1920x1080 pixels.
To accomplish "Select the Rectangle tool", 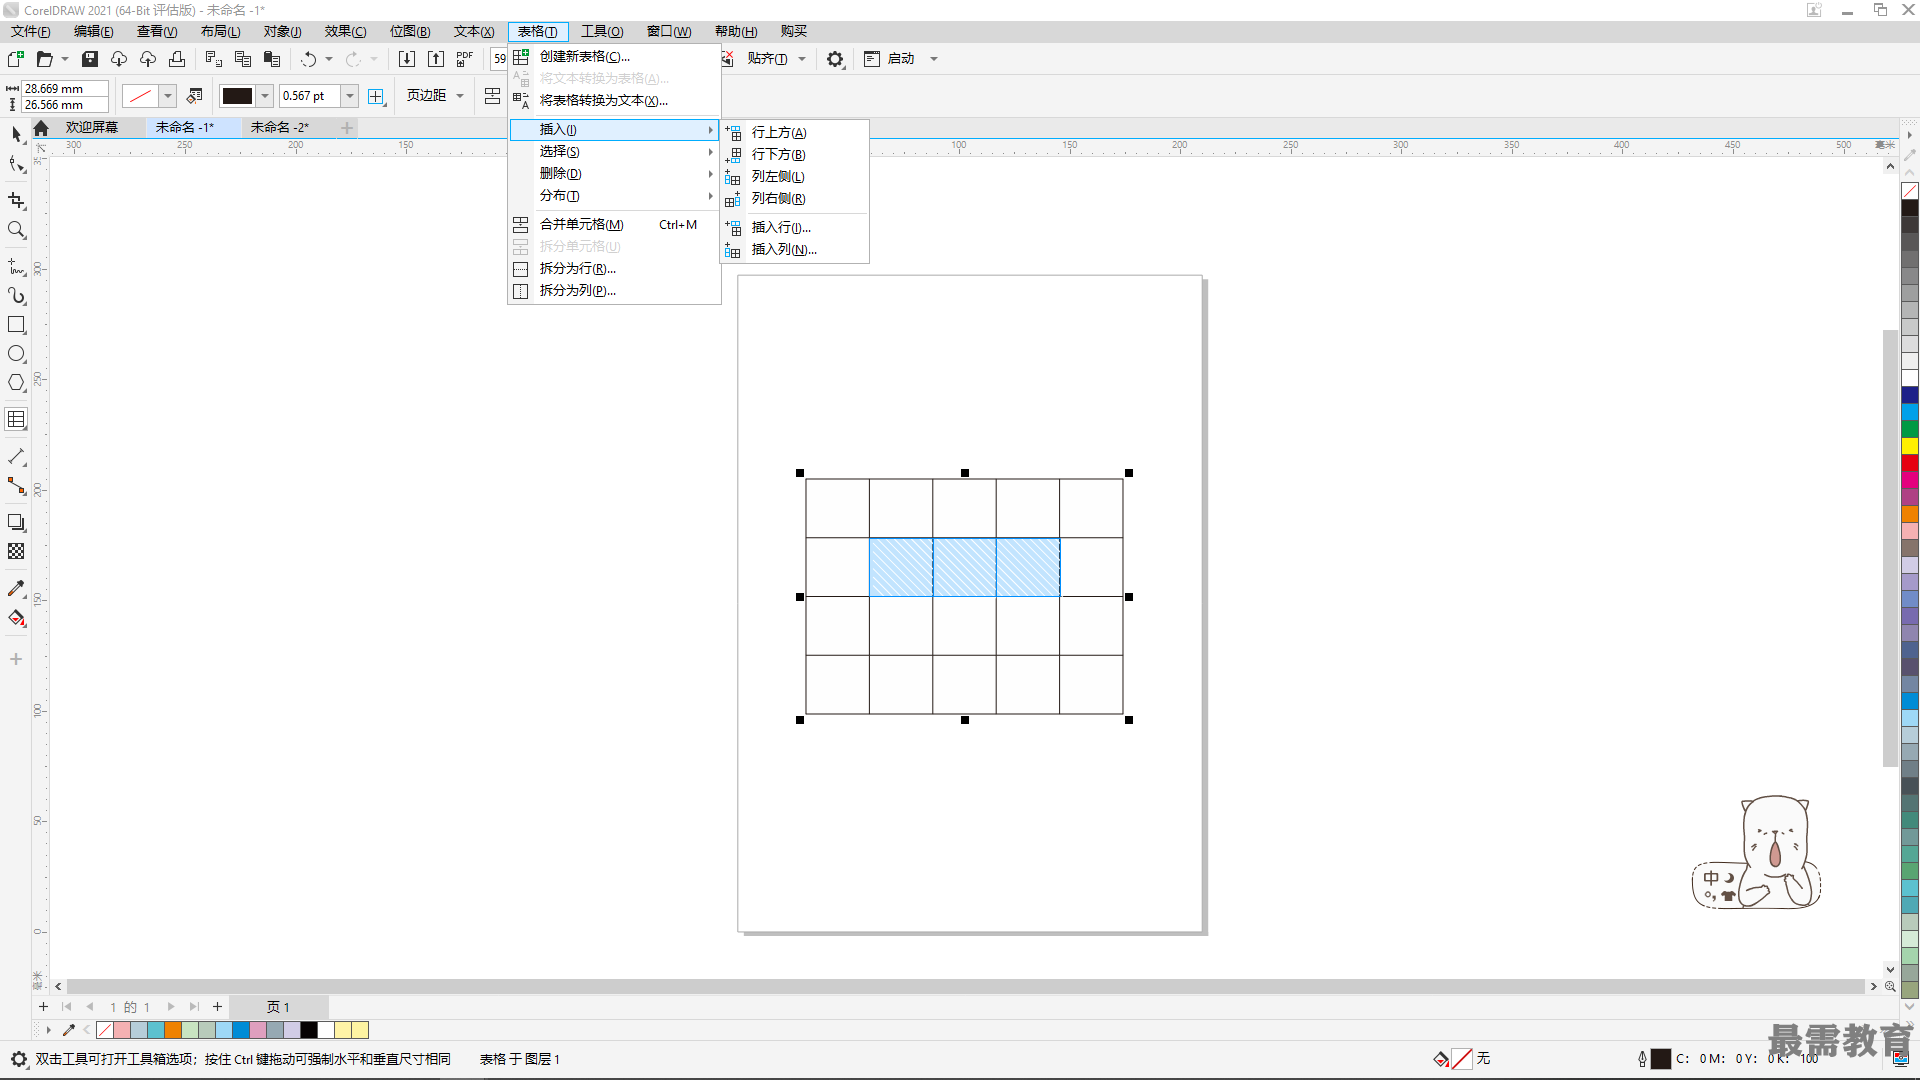I will (x=16, y=325).
